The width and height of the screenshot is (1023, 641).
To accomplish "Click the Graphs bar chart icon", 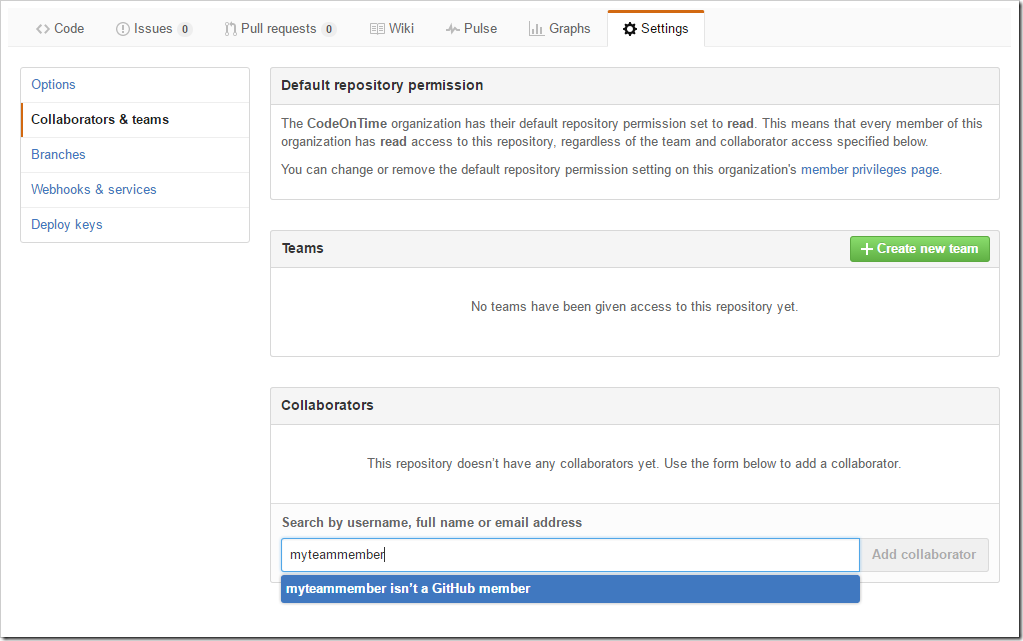I will click(536, 29).
